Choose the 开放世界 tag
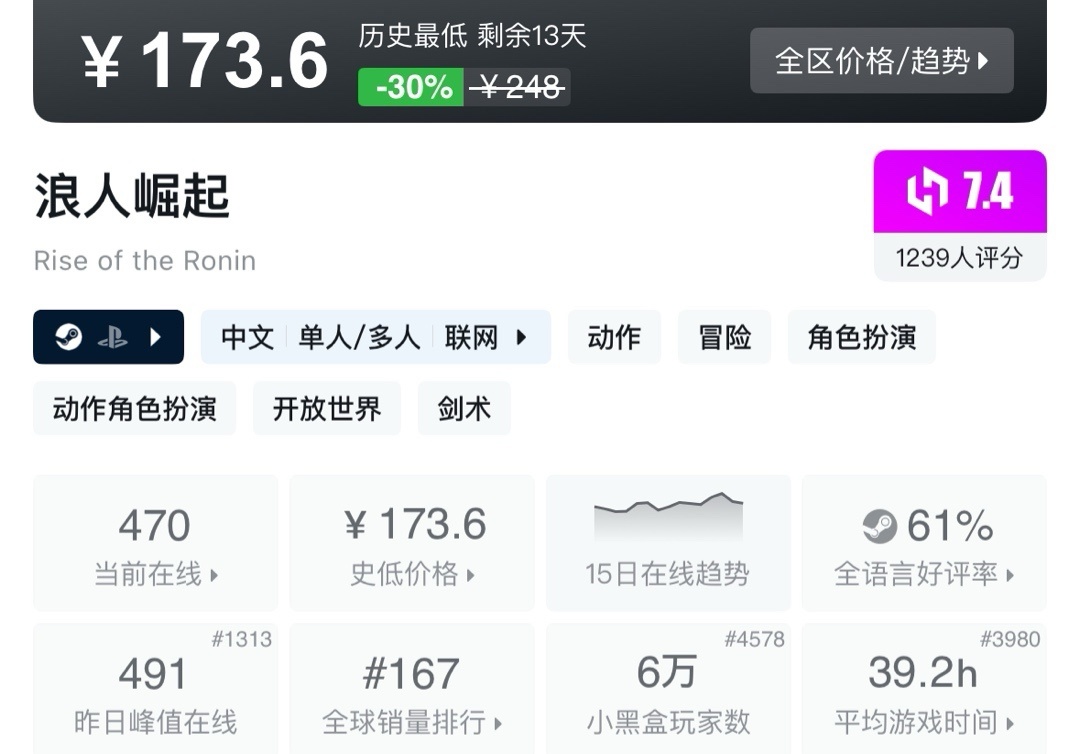Image resolution: width=1080 pixels, height=754 pixels. point(327,408)
